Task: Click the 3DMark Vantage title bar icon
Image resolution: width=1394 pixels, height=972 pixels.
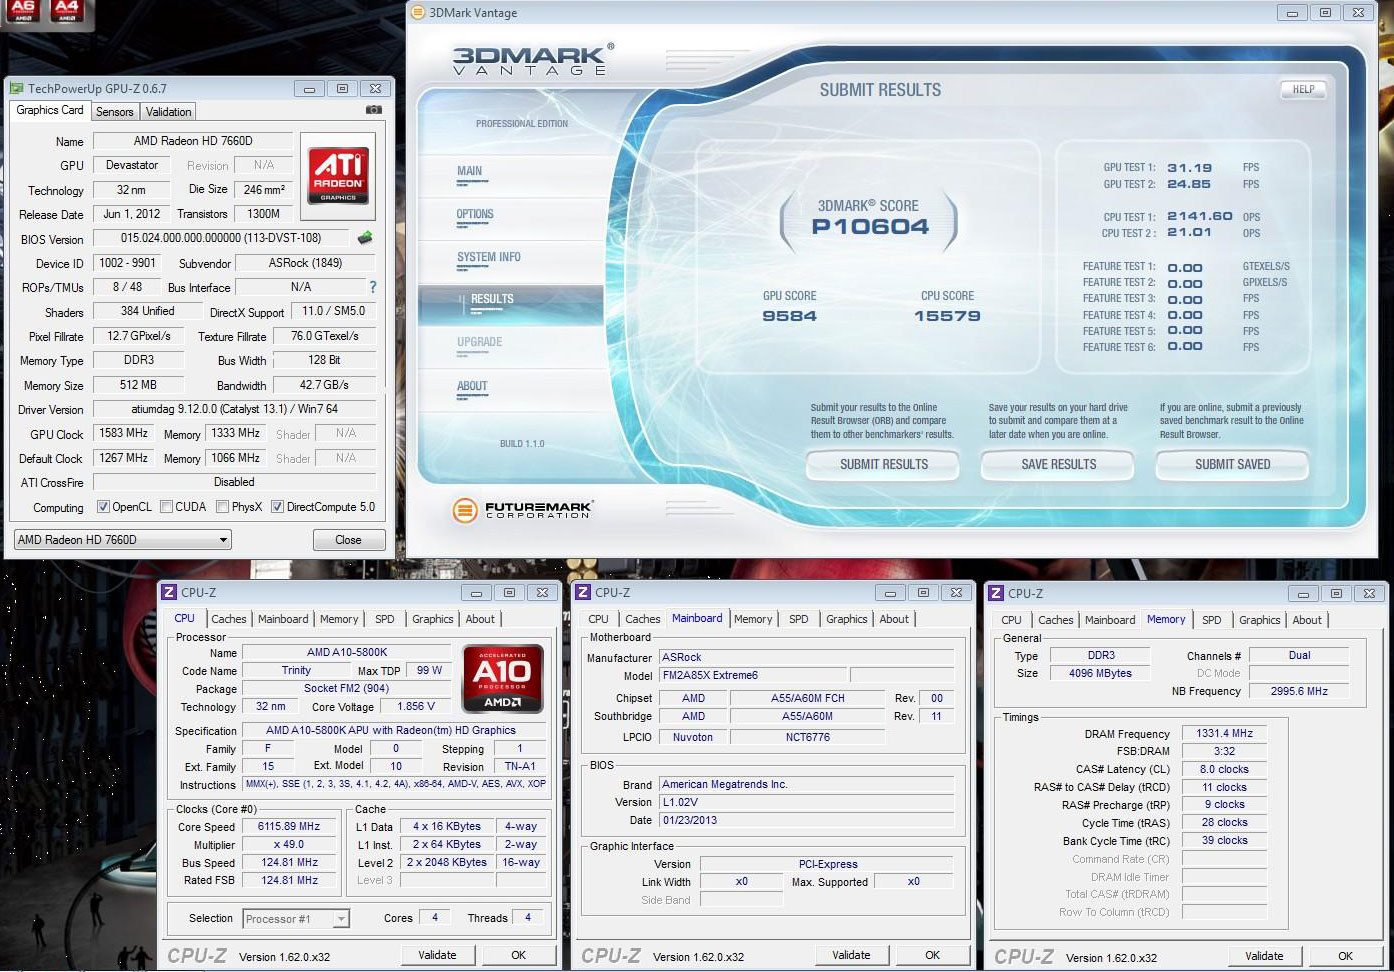Action: (418, 13)
